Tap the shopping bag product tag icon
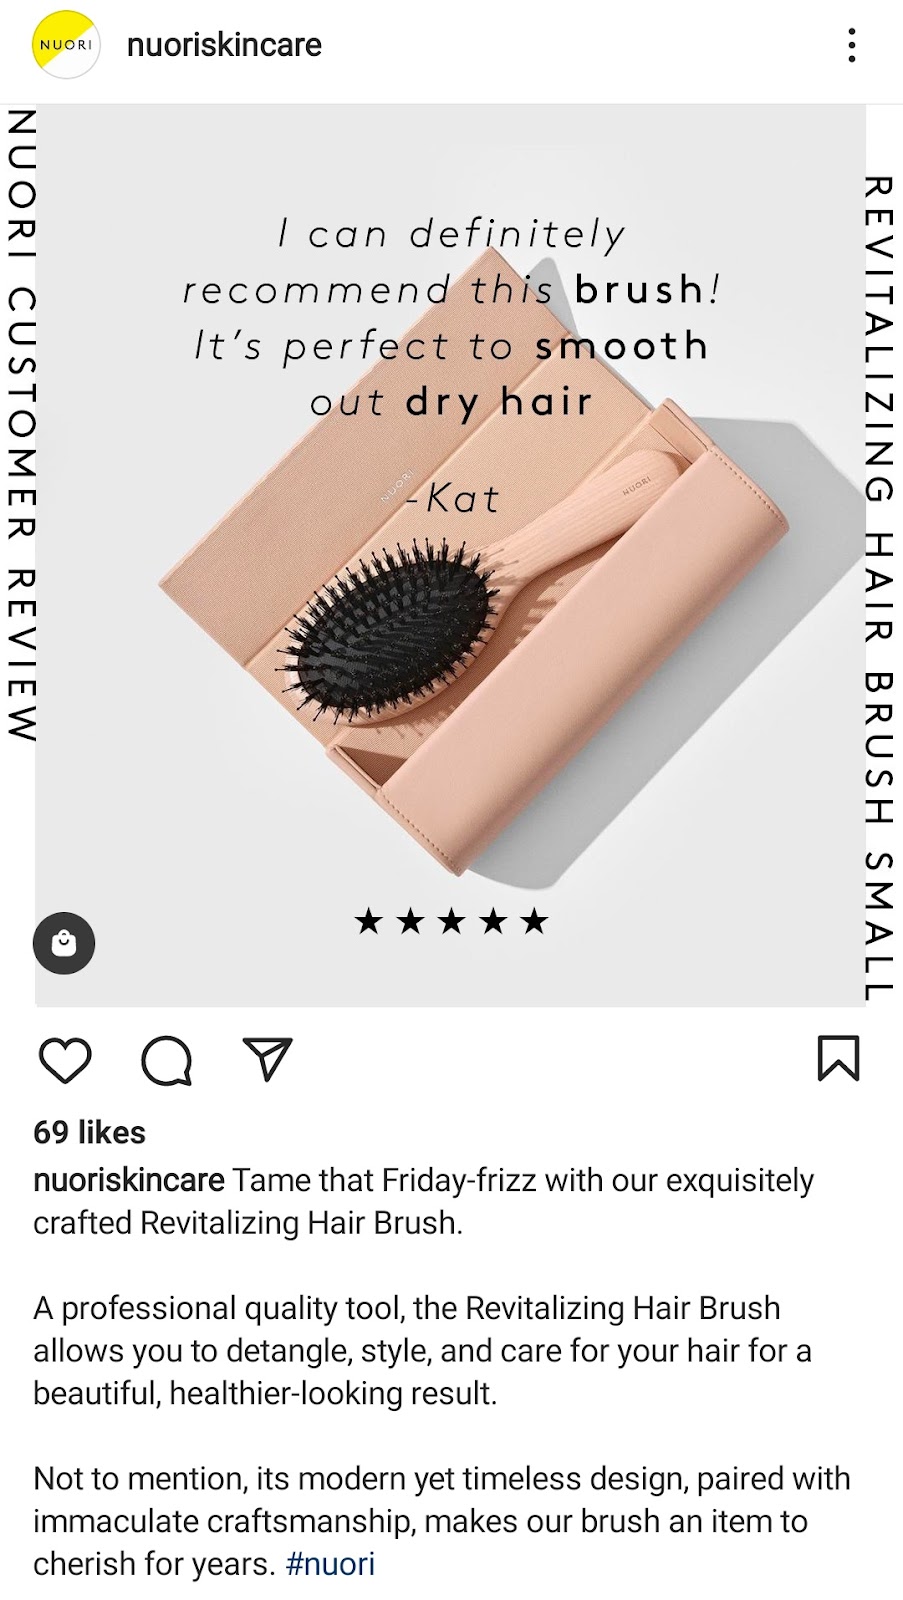Screen dimensions: 903x1600 pyautogui.click(x=64, y=943)
